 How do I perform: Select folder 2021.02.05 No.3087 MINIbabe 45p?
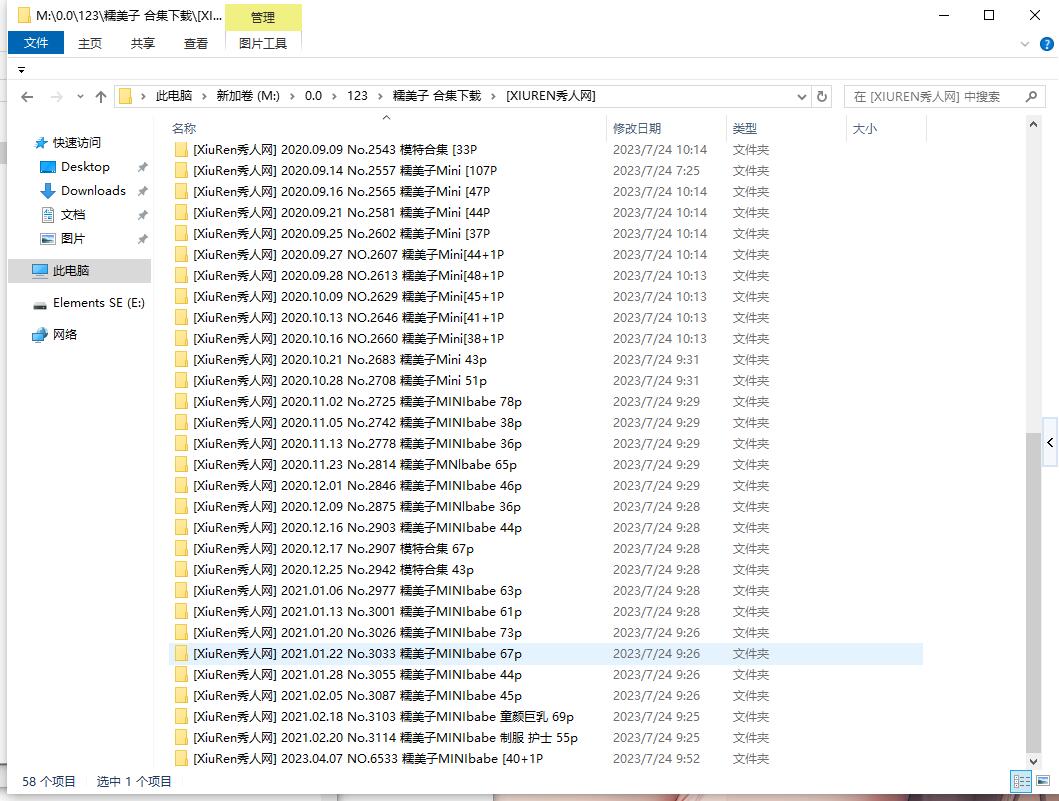[x=357, y=696]
